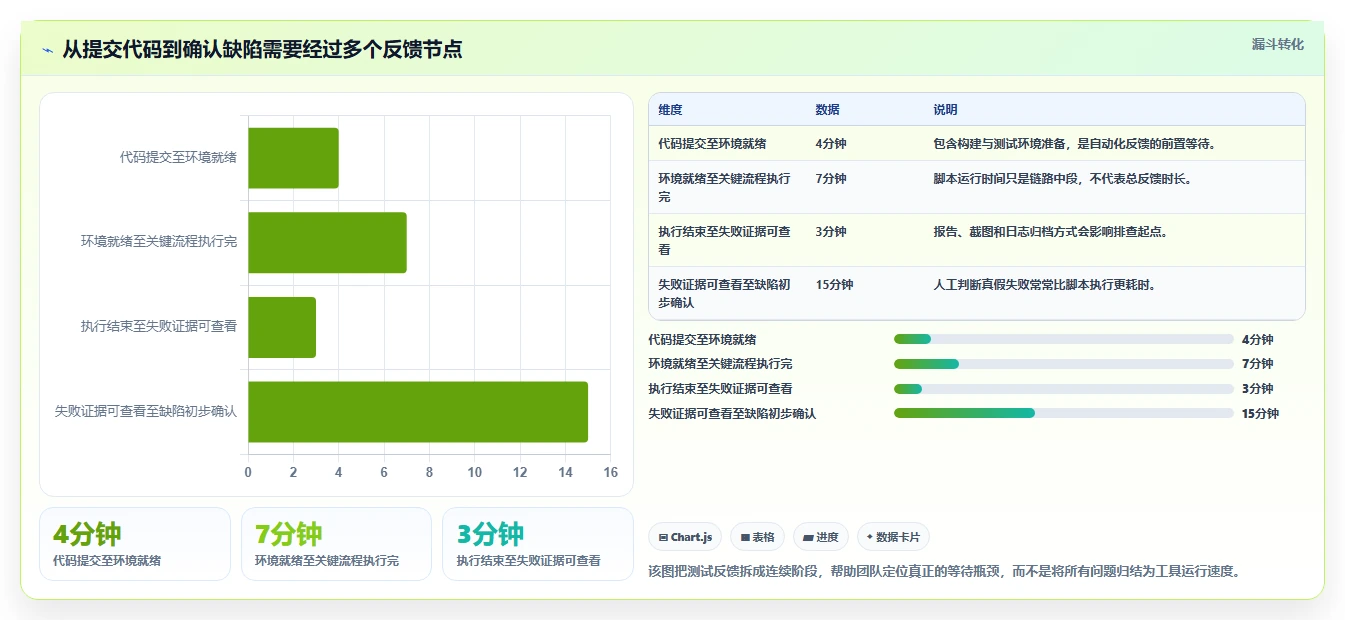The width and height of the screenshot is (1345, 620).
Task: Click the description 报告、截图和日志归档方式
Action: [x=1050, y=232]
